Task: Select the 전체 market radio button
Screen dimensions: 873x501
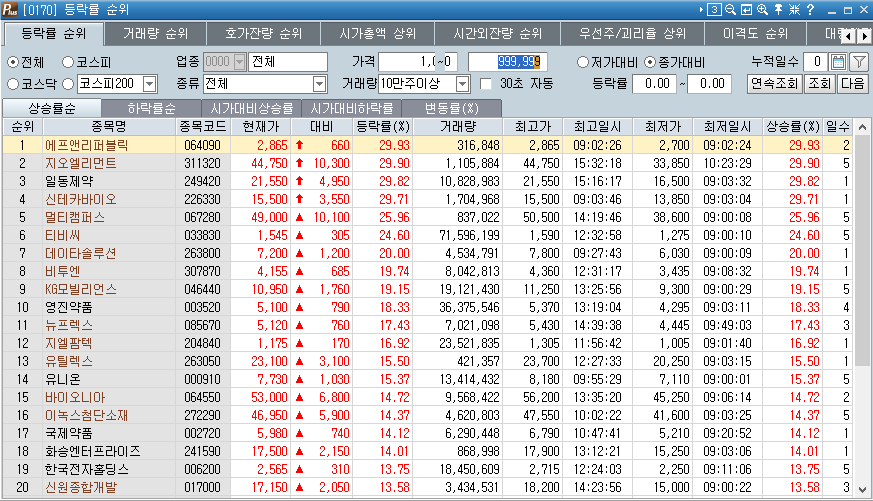Action: pyautogui.click(x=13, y=62)
